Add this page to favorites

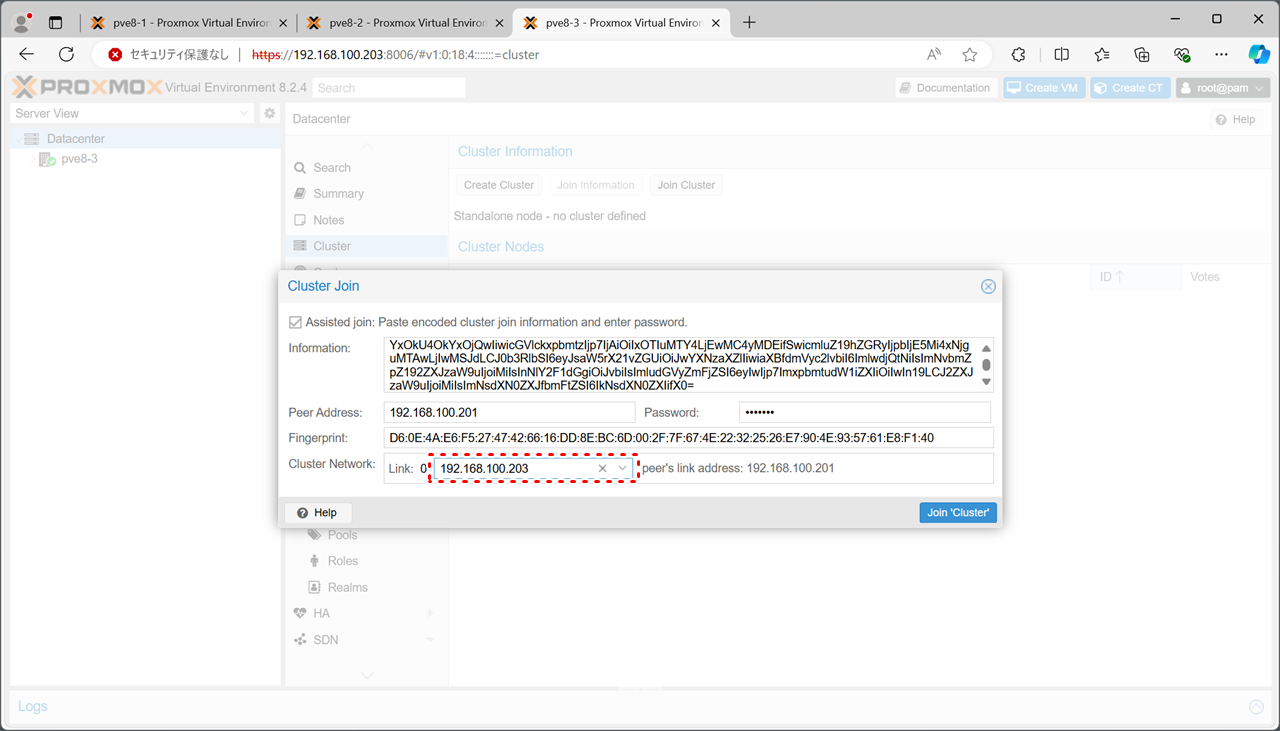coord(969,55)
